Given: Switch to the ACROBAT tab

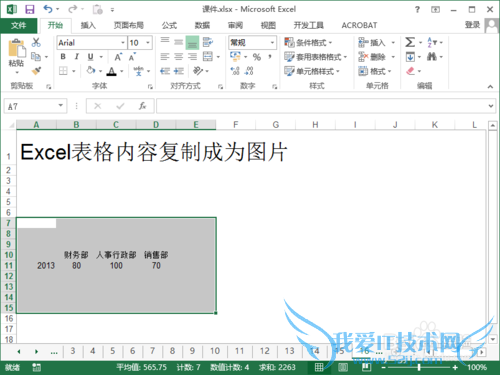Looking at the screenshot, I should pos(359,25).
